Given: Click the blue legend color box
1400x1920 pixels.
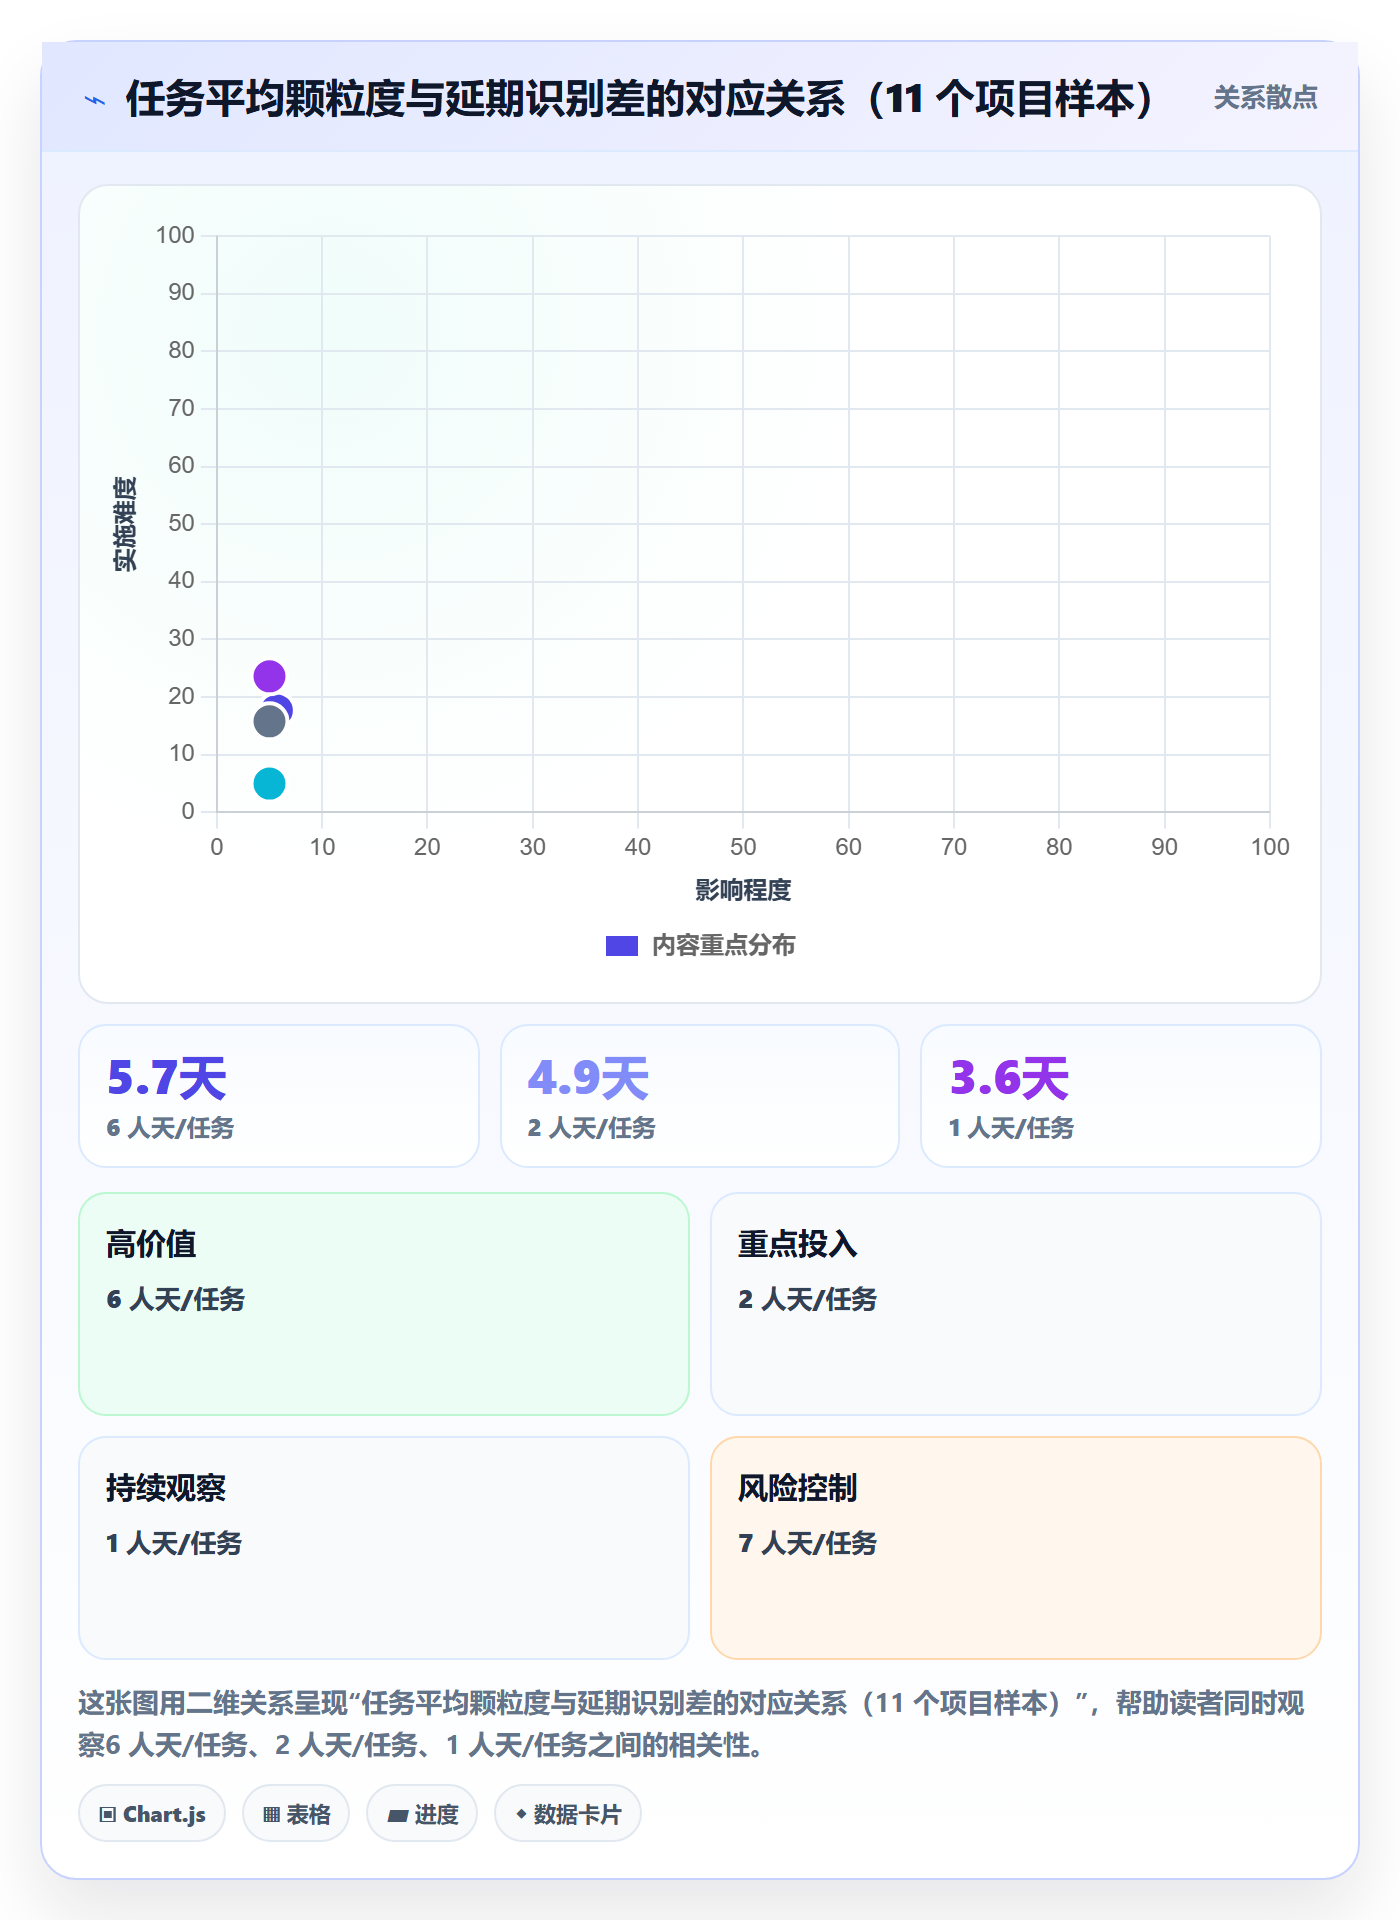Looking at the screenshot, I should pyautogui.click(x=622, y=945).
